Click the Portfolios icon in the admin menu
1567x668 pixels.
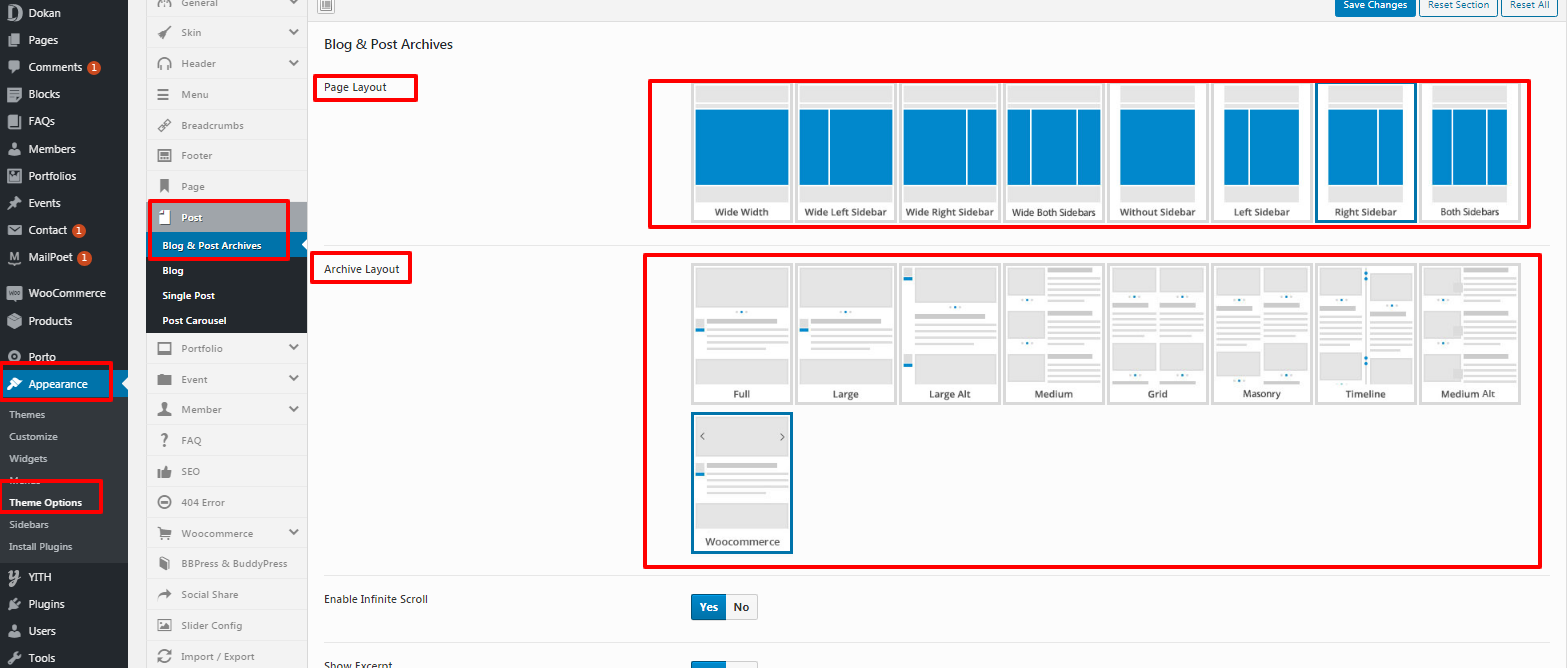click(x=14, y=176)
